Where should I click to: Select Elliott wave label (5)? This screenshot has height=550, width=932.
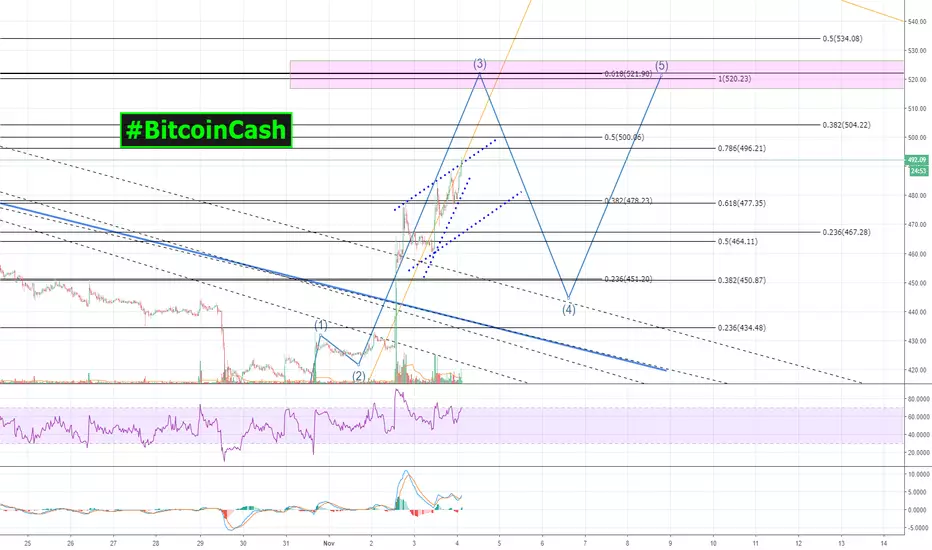coord(662,65)
